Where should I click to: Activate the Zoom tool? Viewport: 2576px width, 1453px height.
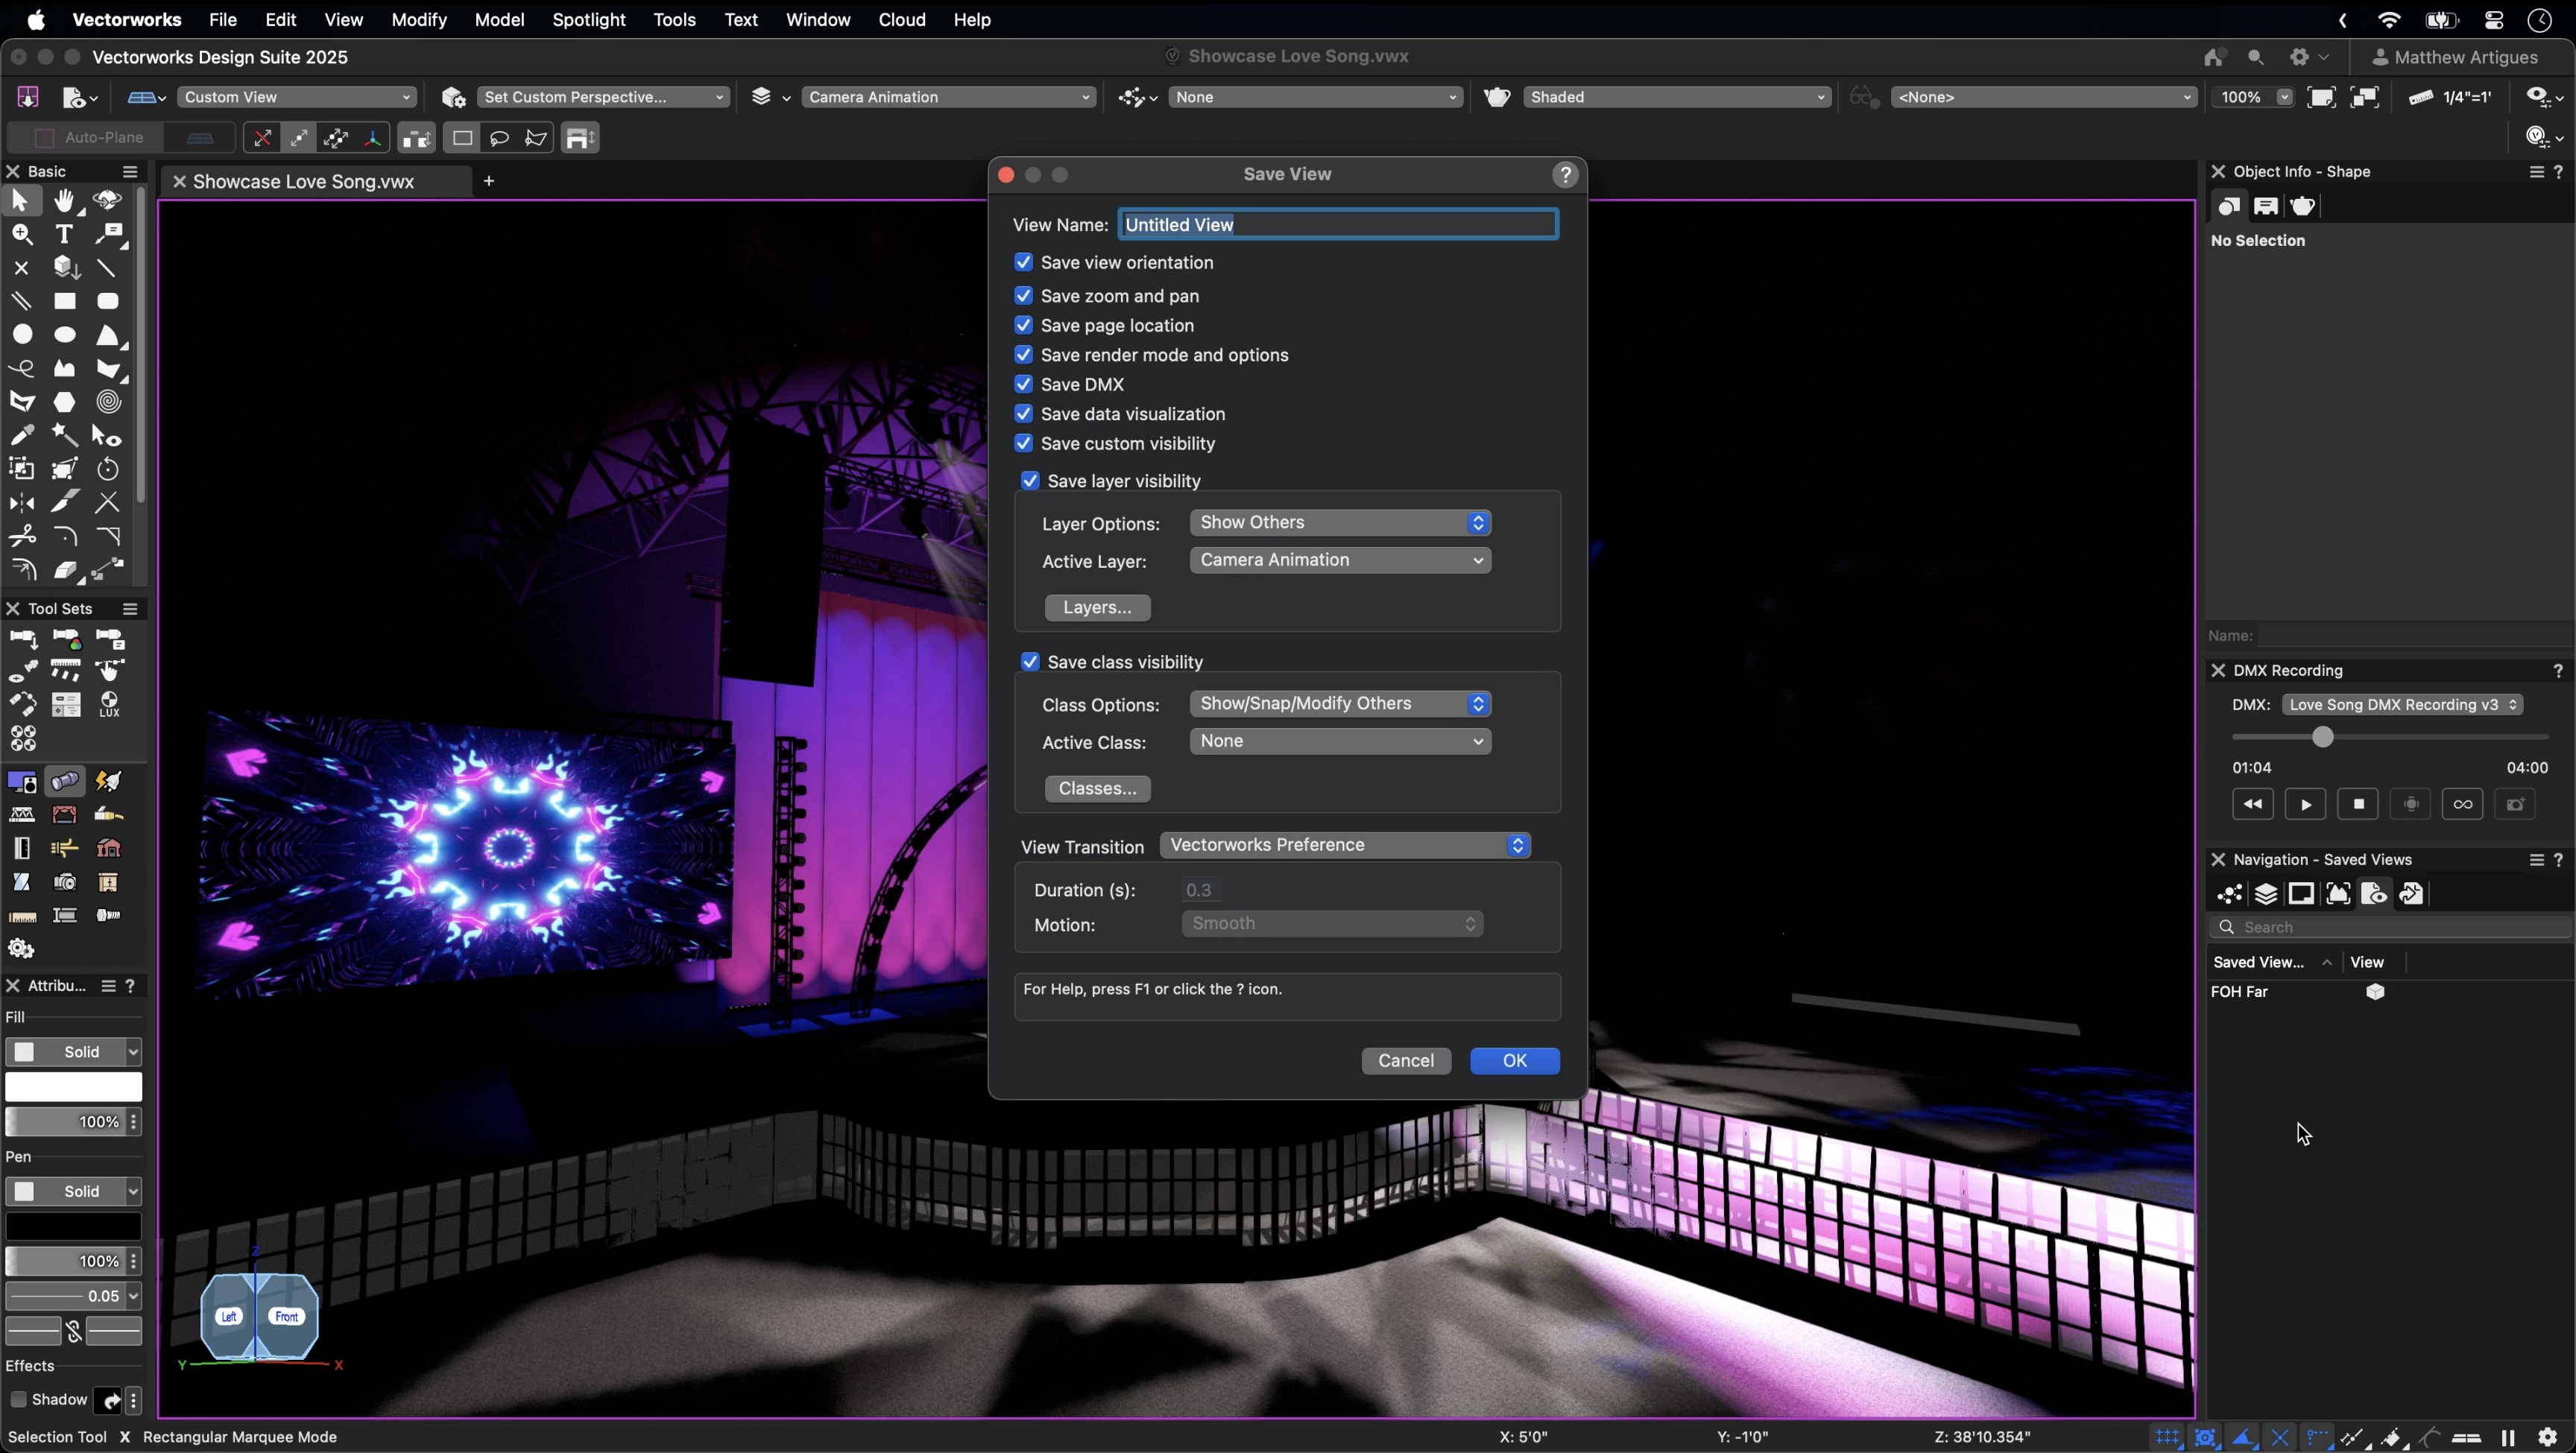pos(22,234)
